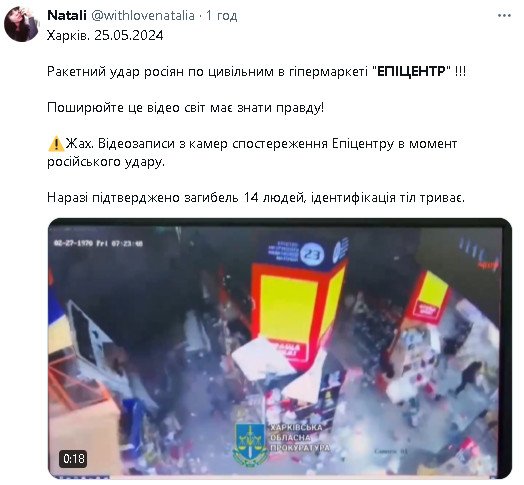Click the 'Ракетний удар росіян' sentence
The height and width of the screenshot is (485, 524).
[x=256, y=72]
